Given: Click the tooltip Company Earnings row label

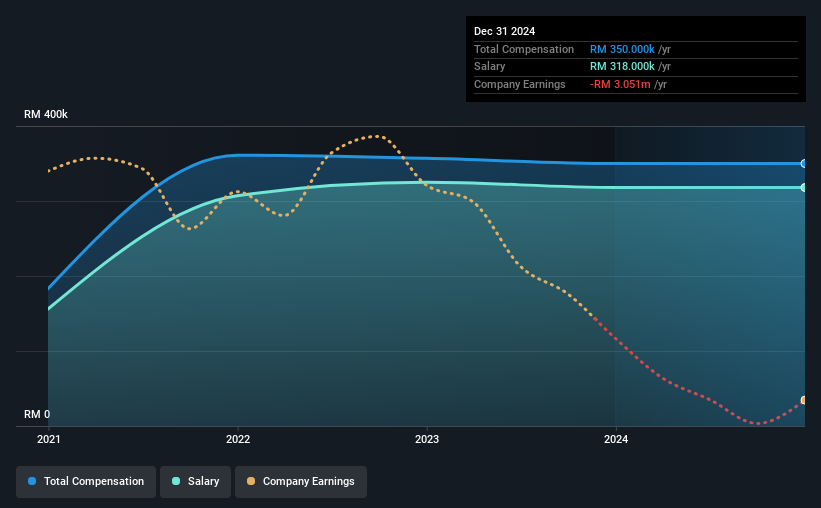Looking at the screenshot, I should pos(519,84).
